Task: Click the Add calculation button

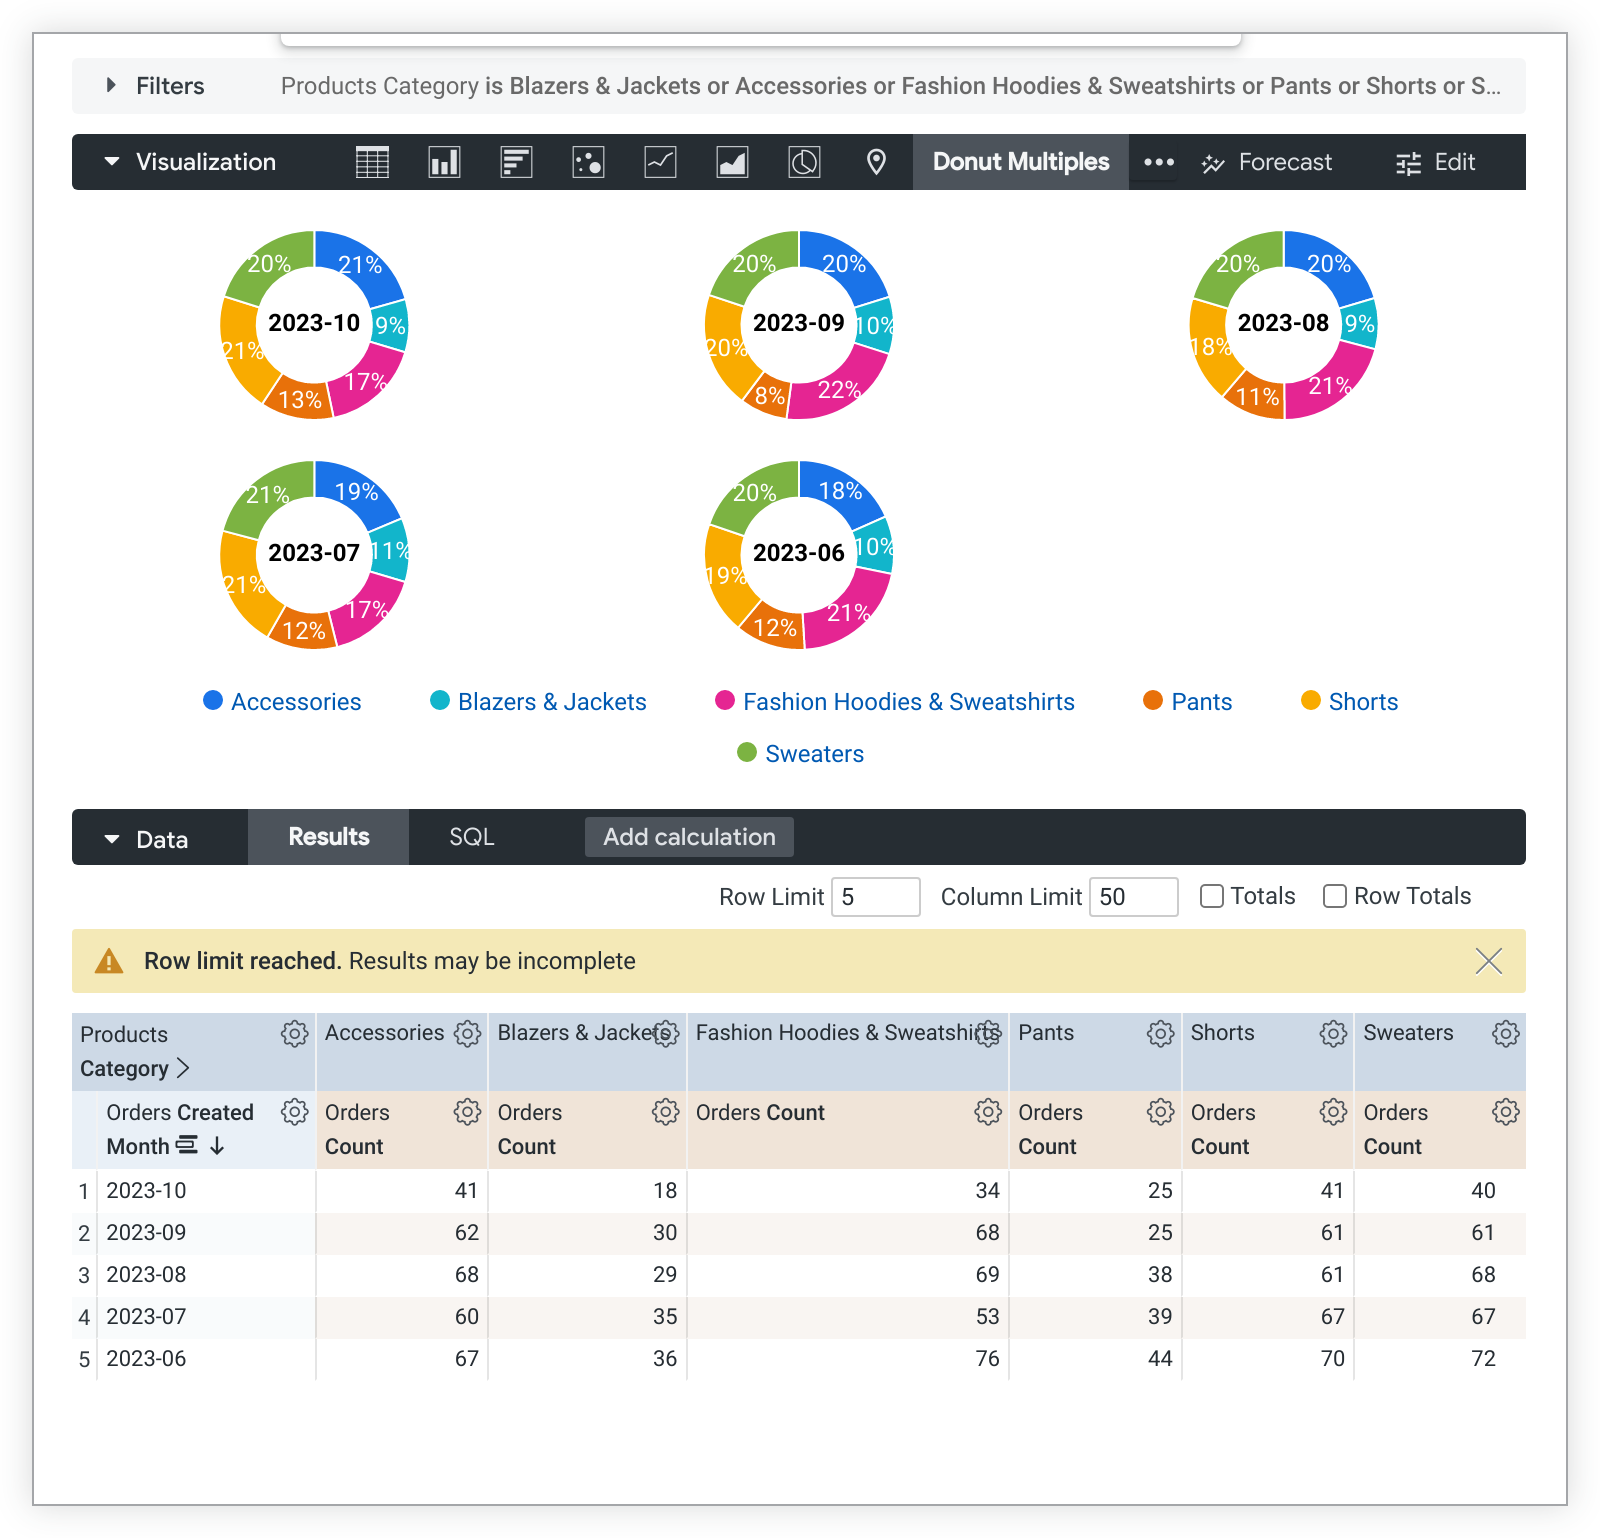Action: (x=688, y=837)
